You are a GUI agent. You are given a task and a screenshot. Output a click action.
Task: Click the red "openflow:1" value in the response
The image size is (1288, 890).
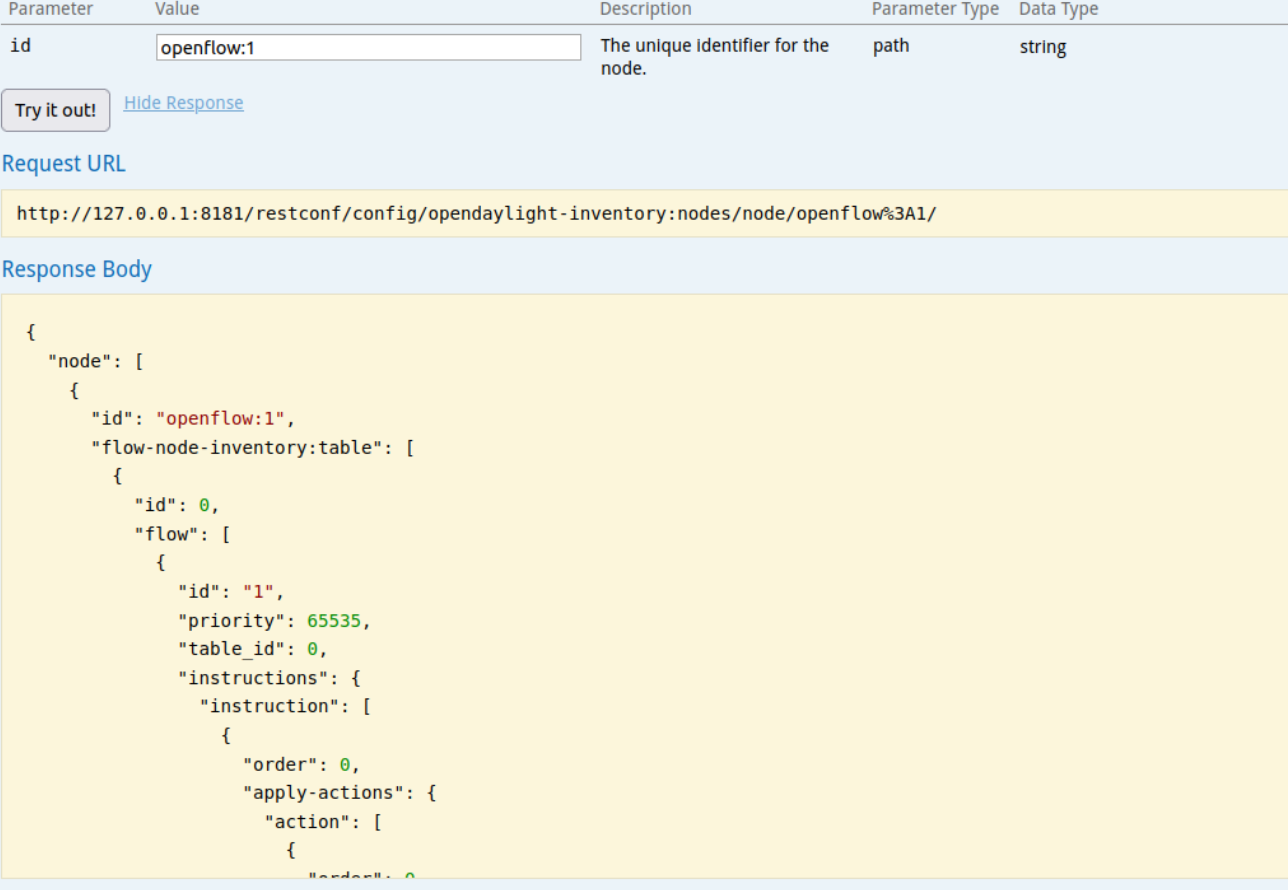click(x=220, y=419)
